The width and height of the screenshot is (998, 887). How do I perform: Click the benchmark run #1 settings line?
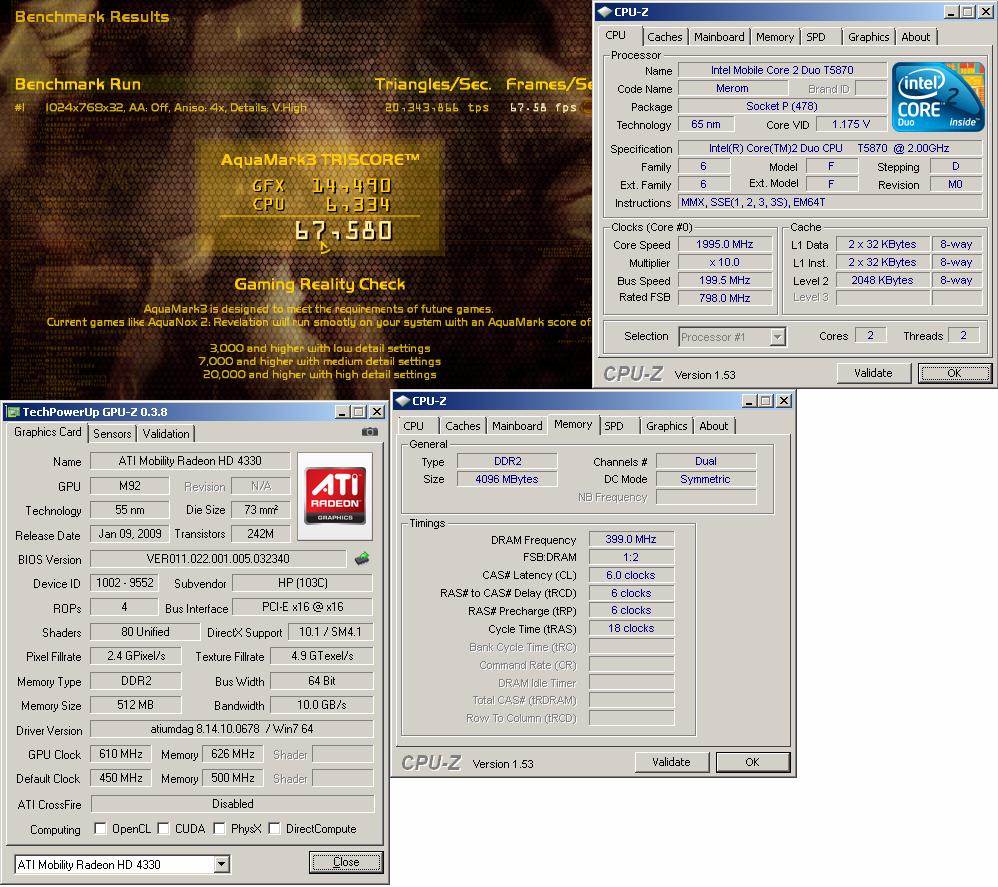(176, 108)
